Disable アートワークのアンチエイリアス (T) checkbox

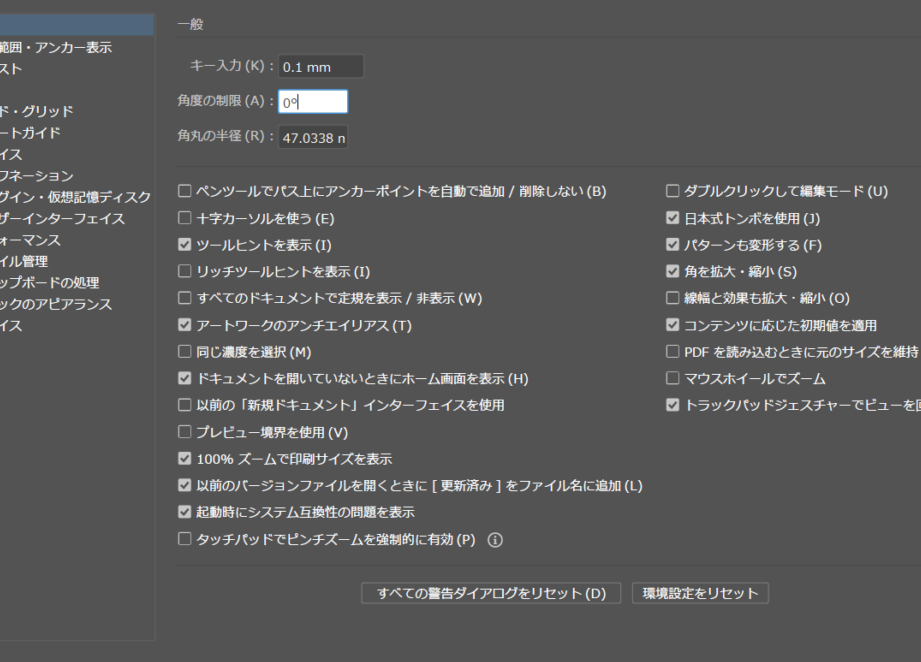[x=184, y=325]
